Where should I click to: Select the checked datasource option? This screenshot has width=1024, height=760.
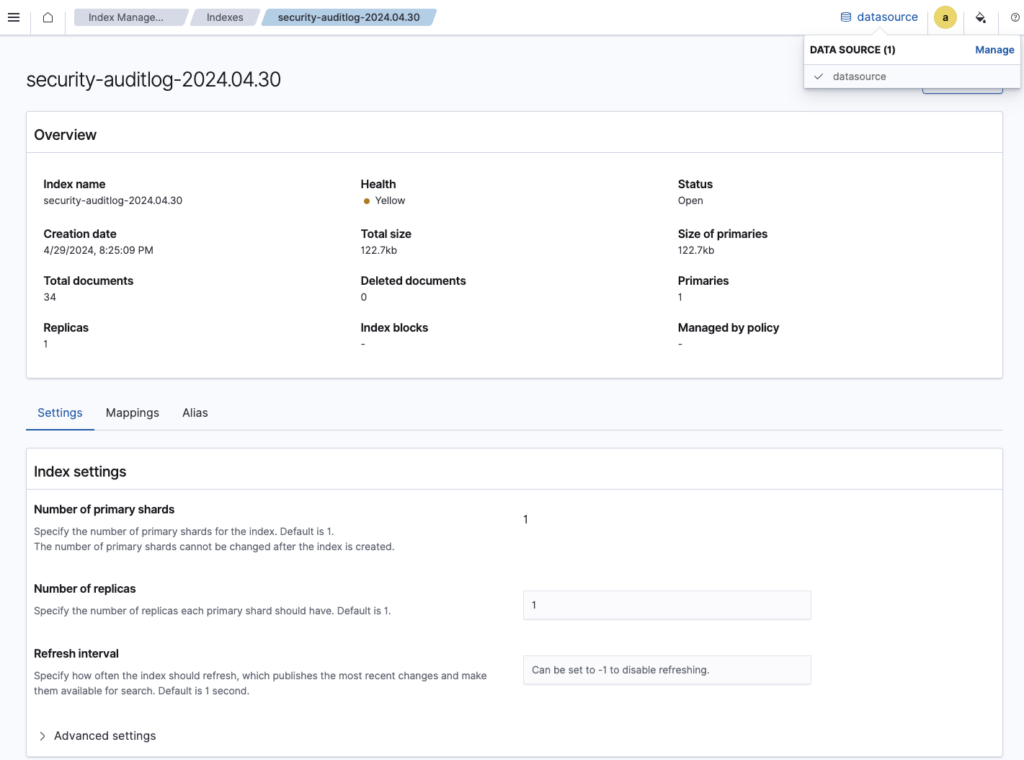859,76
